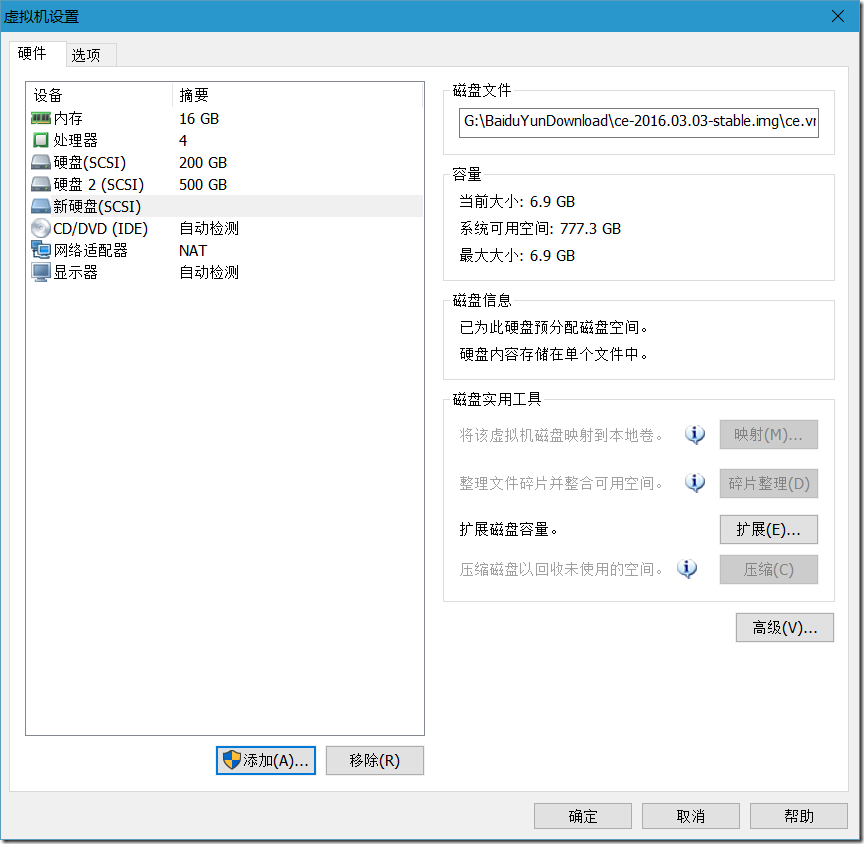Click the 硬盘(SCSI) disk drive icon

pos(41,163)
